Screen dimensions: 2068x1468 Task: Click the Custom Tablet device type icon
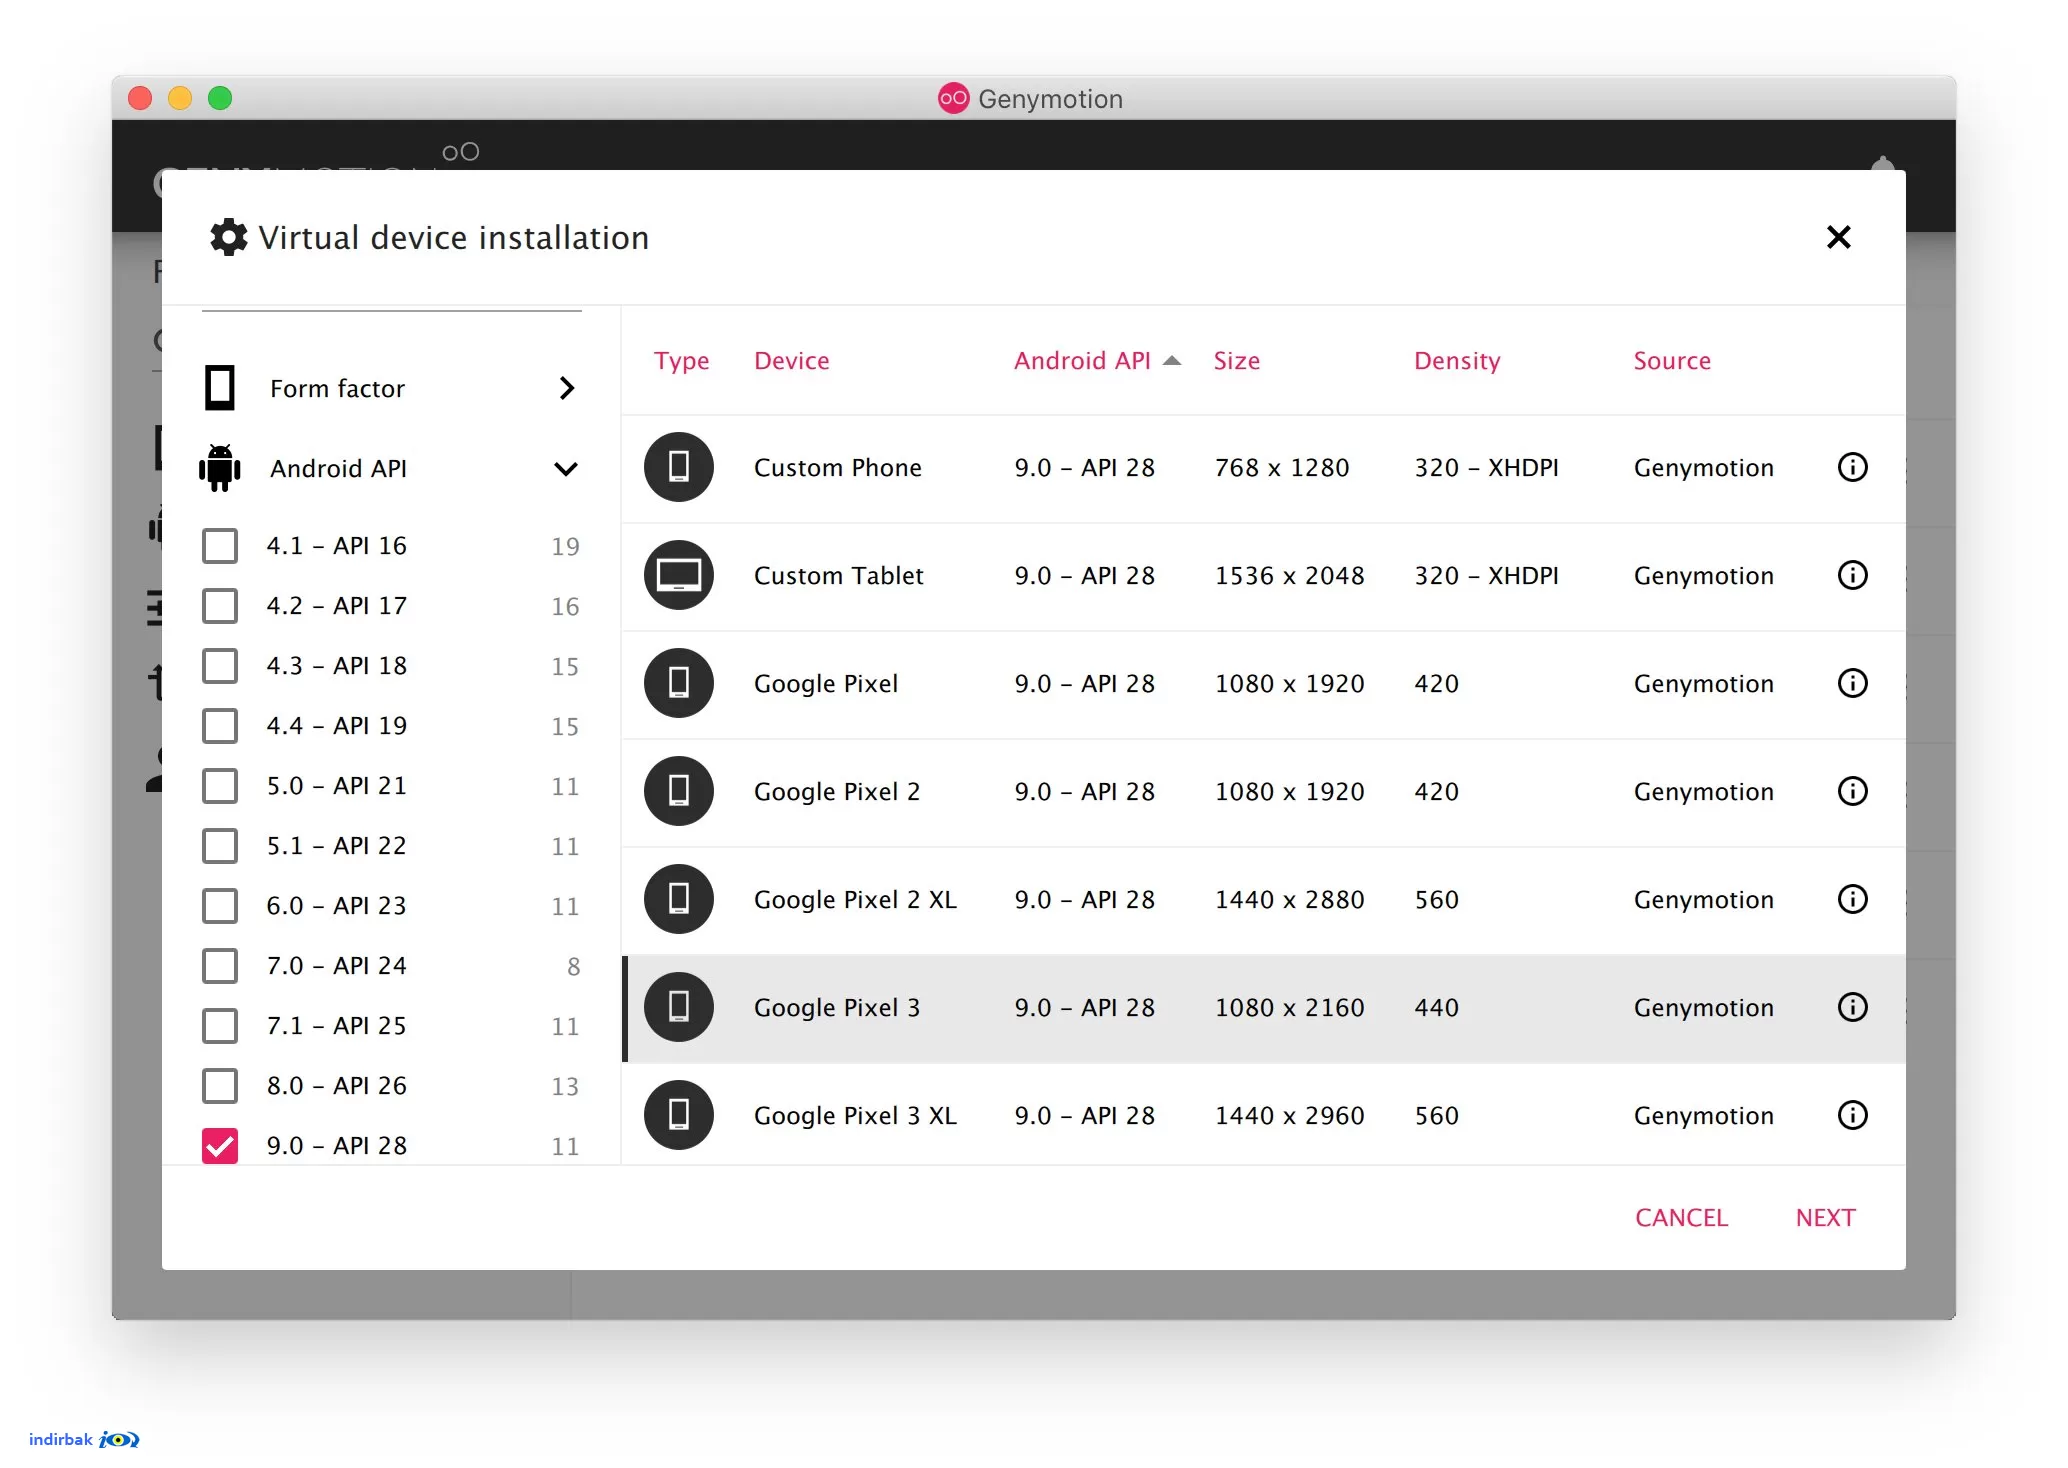click(x=678, y=575)
